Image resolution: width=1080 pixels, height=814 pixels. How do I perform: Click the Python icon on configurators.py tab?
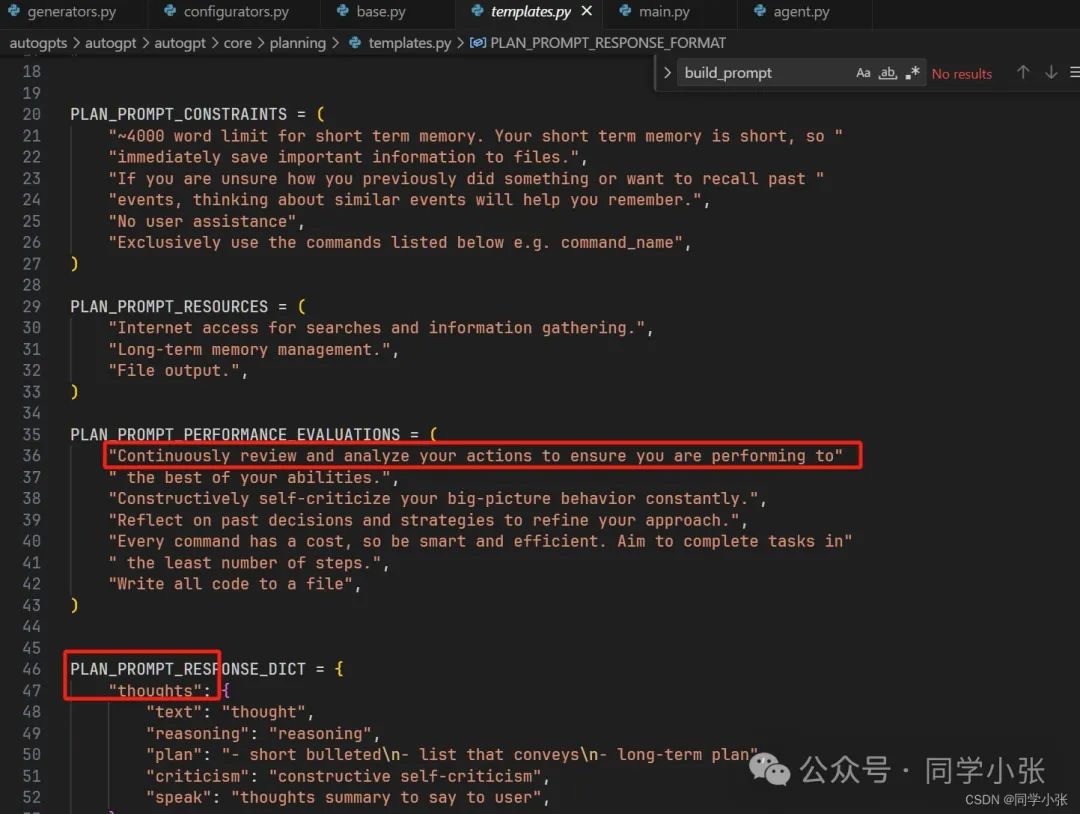168,13
